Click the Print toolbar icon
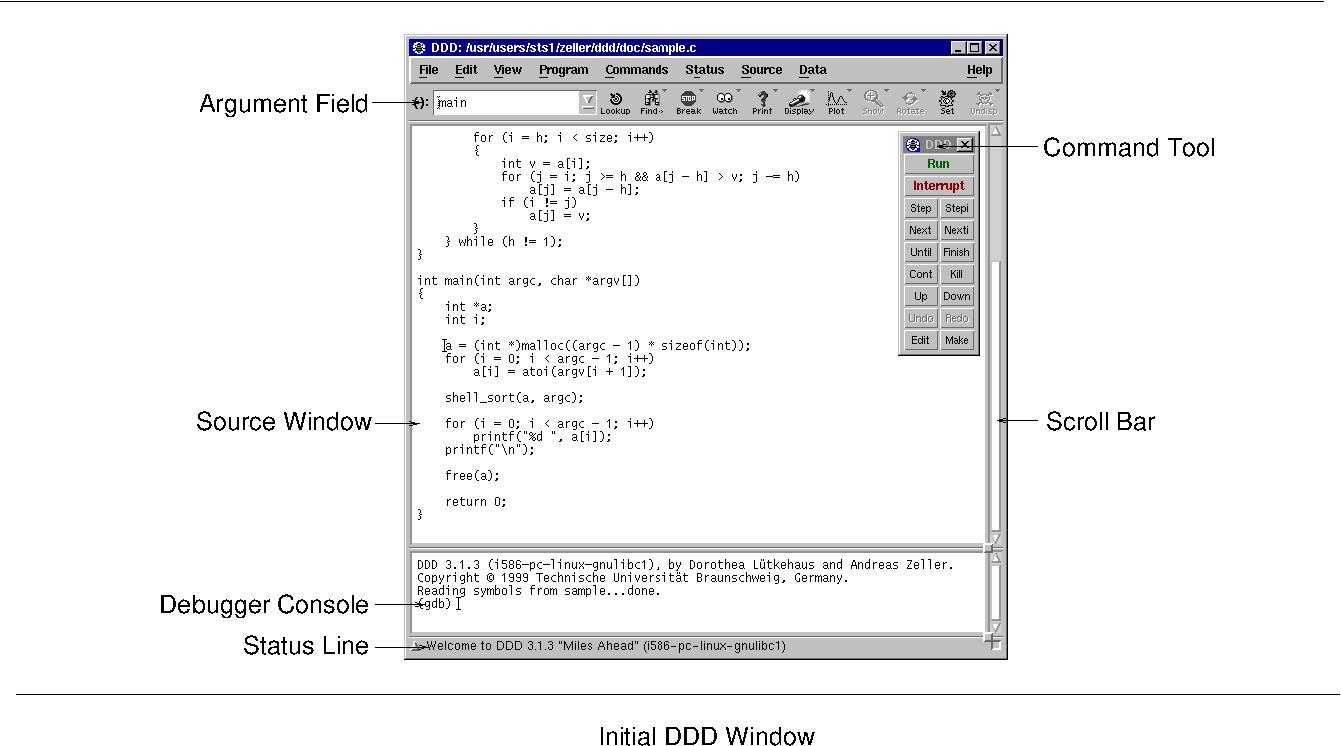Viewport: 1341px width, 746px height. pos(762,102)
